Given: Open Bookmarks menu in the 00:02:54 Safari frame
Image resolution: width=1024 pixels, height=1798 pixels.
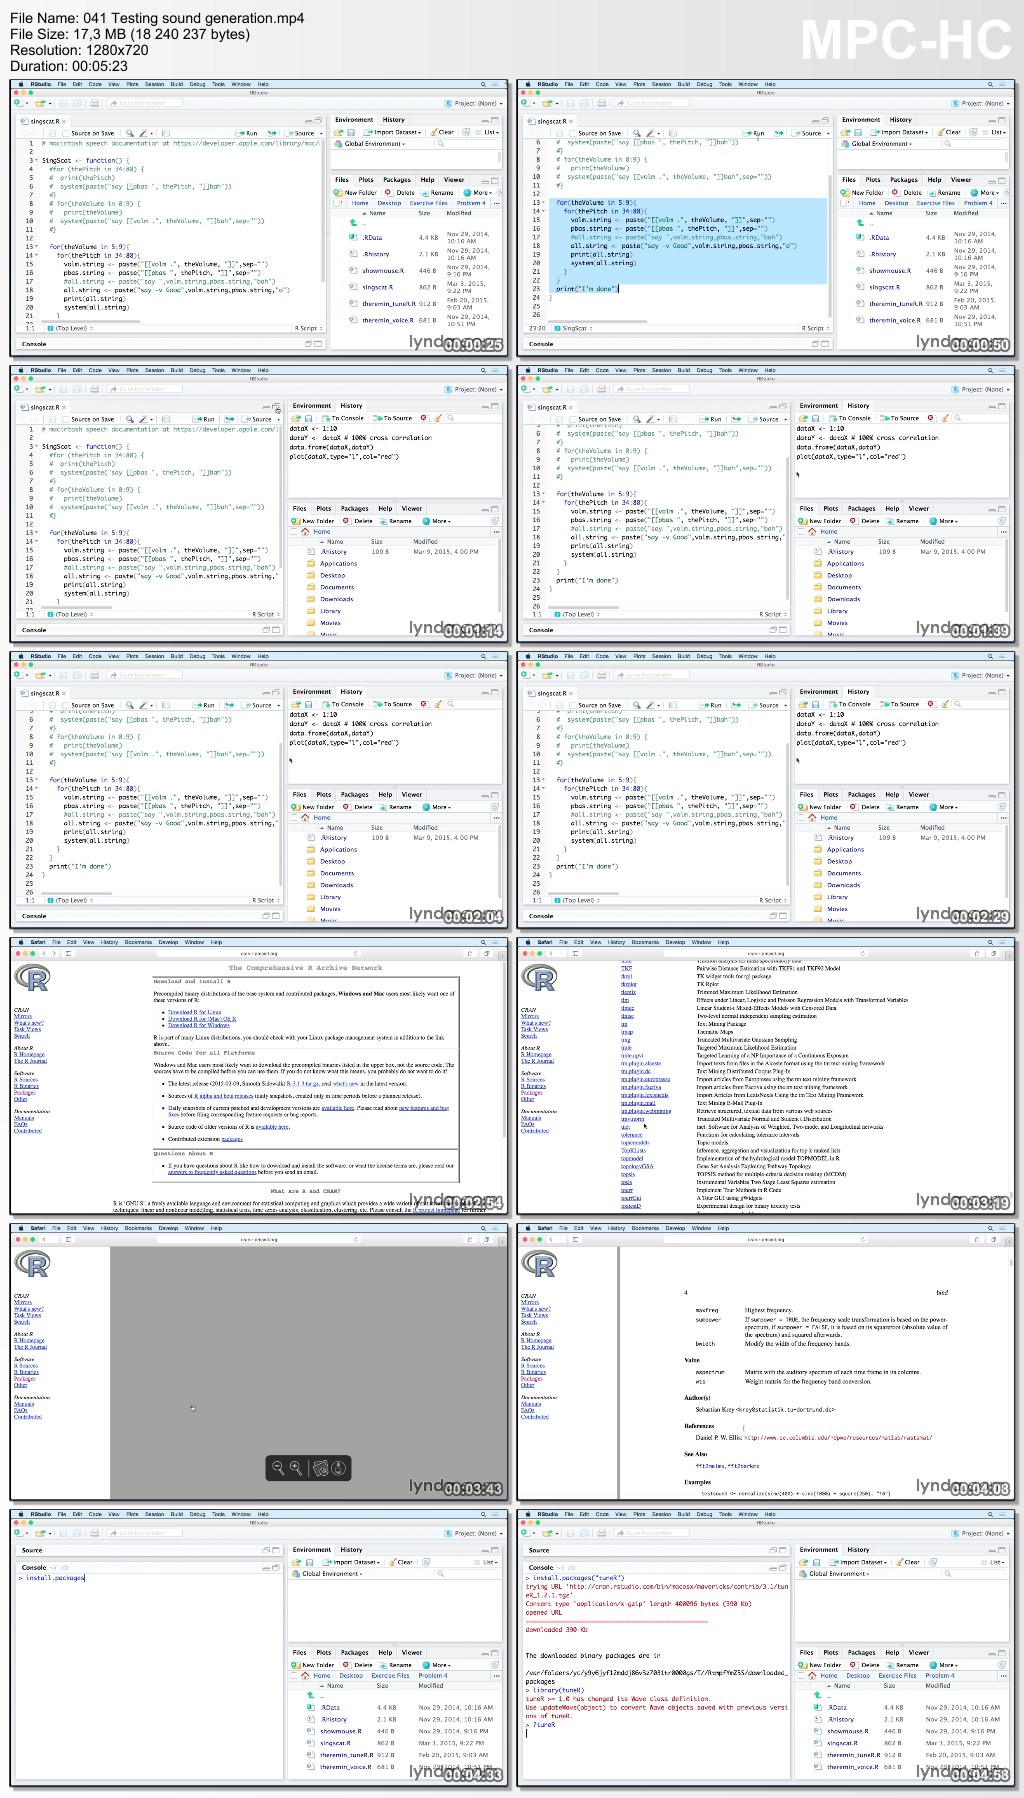Looking at the screenshot, I should [x=138, y=942].
